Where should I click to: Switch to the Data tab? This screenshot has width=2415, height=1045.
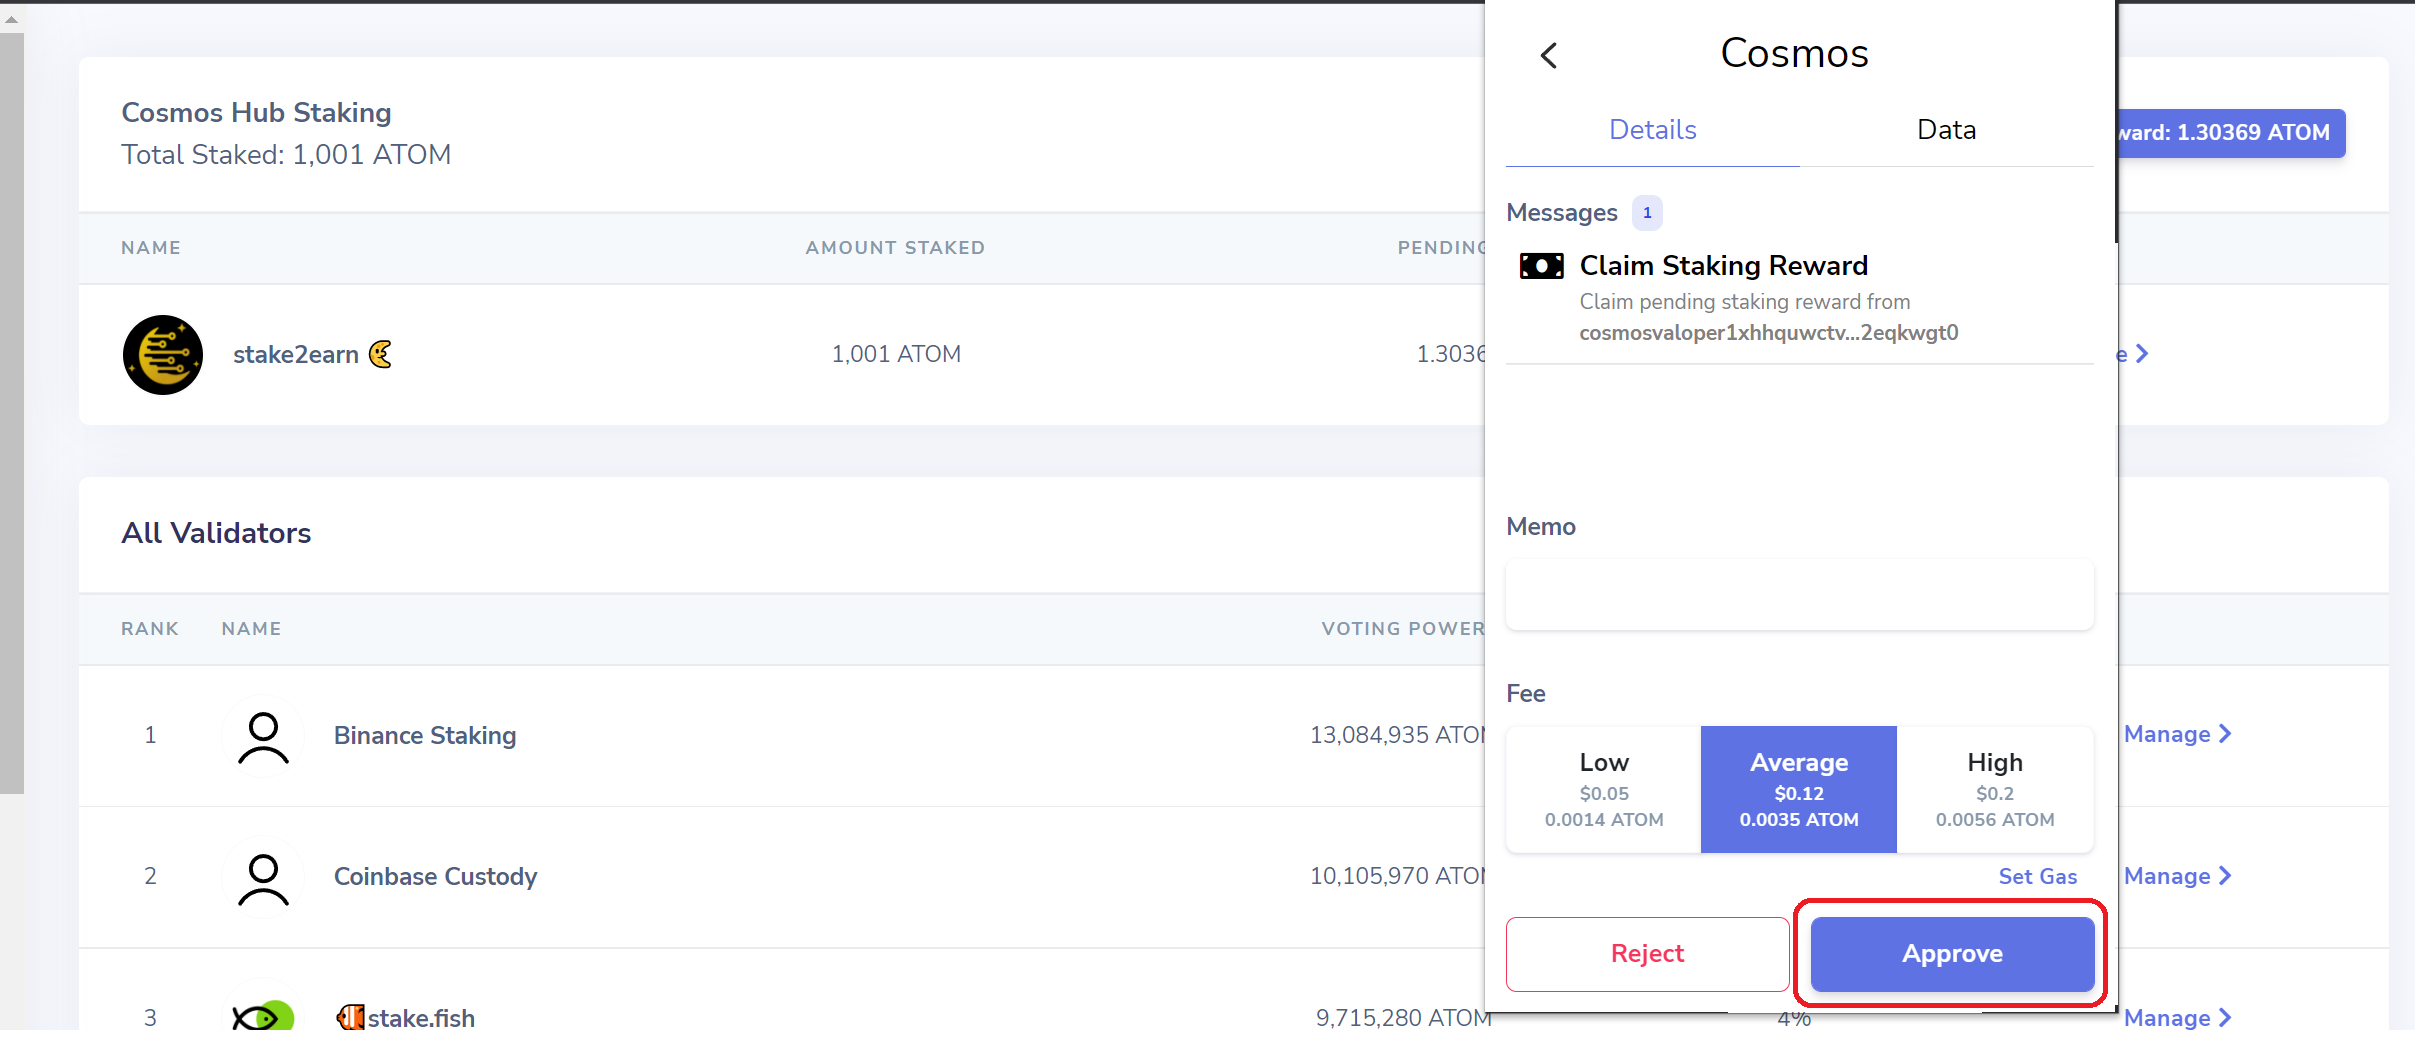[1946, 130]
